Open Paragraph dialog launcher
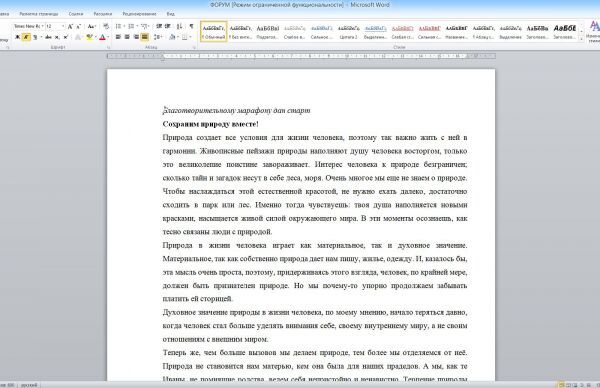The image size is (600, 388). pos(194,47)
